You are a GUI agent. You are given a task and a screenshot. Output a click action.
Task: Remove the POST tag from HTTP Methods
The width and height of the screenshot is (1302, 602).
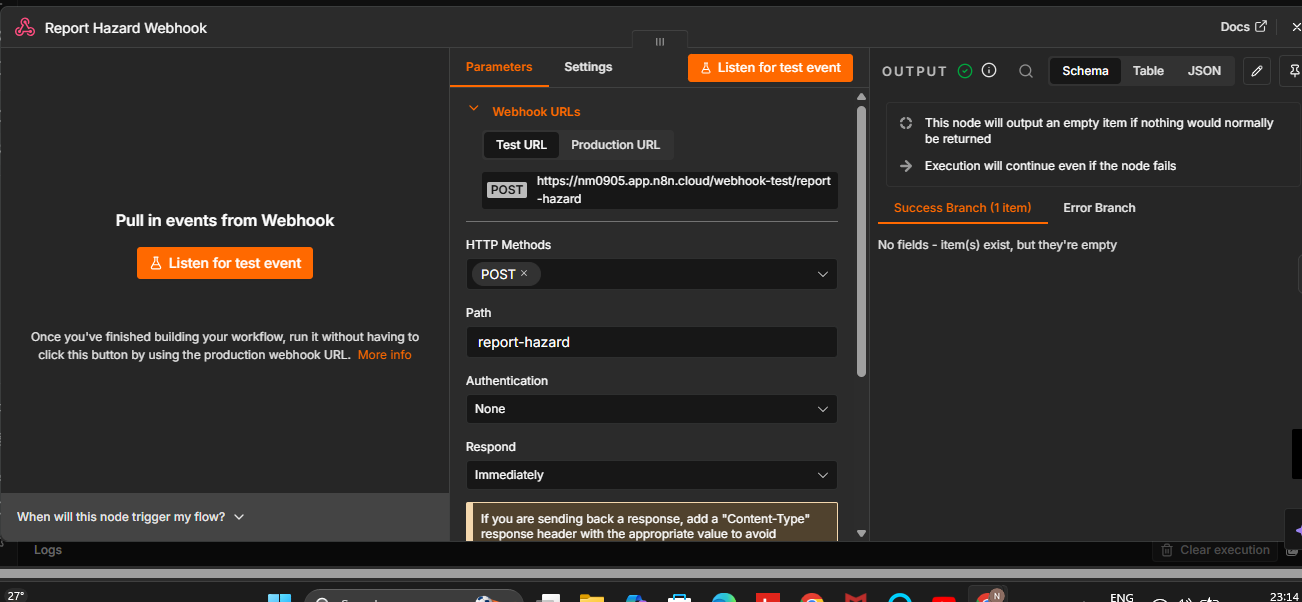tap(524, 273)
